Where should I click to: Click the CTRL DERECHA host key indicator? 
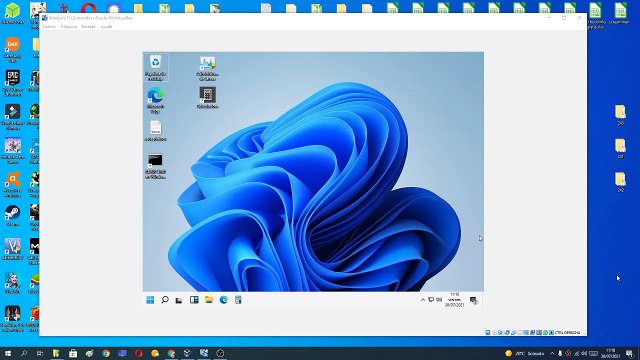(x=567, y=333)
